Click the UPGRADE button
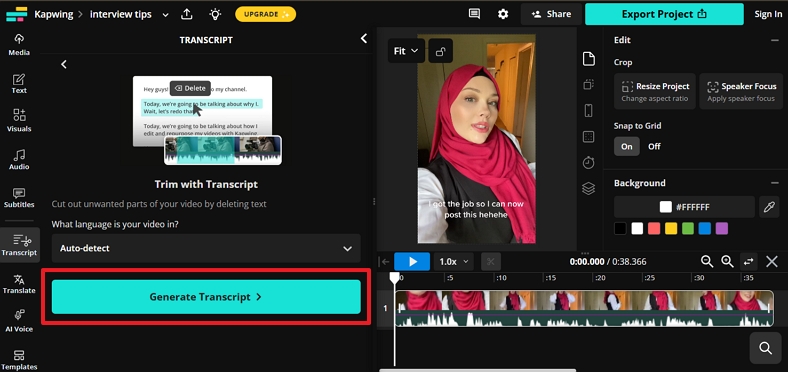788x372 pixels. click(x=265, y=14)
